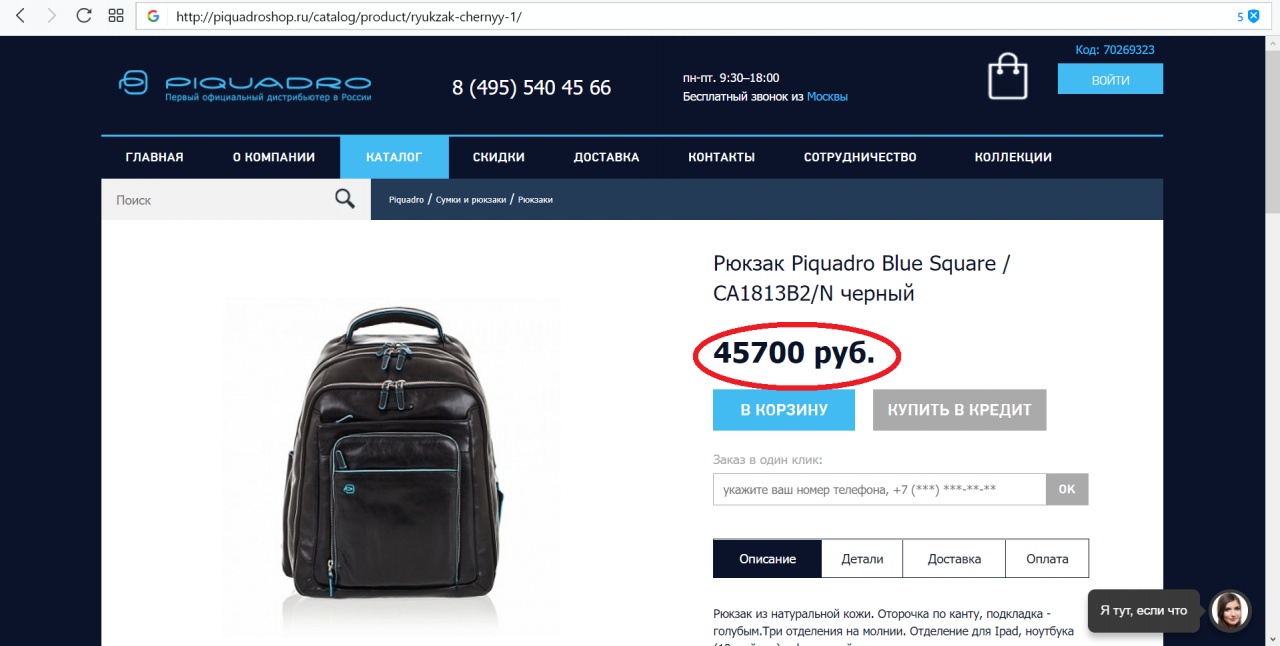Click the search magnifier icon

coord(345,199)
